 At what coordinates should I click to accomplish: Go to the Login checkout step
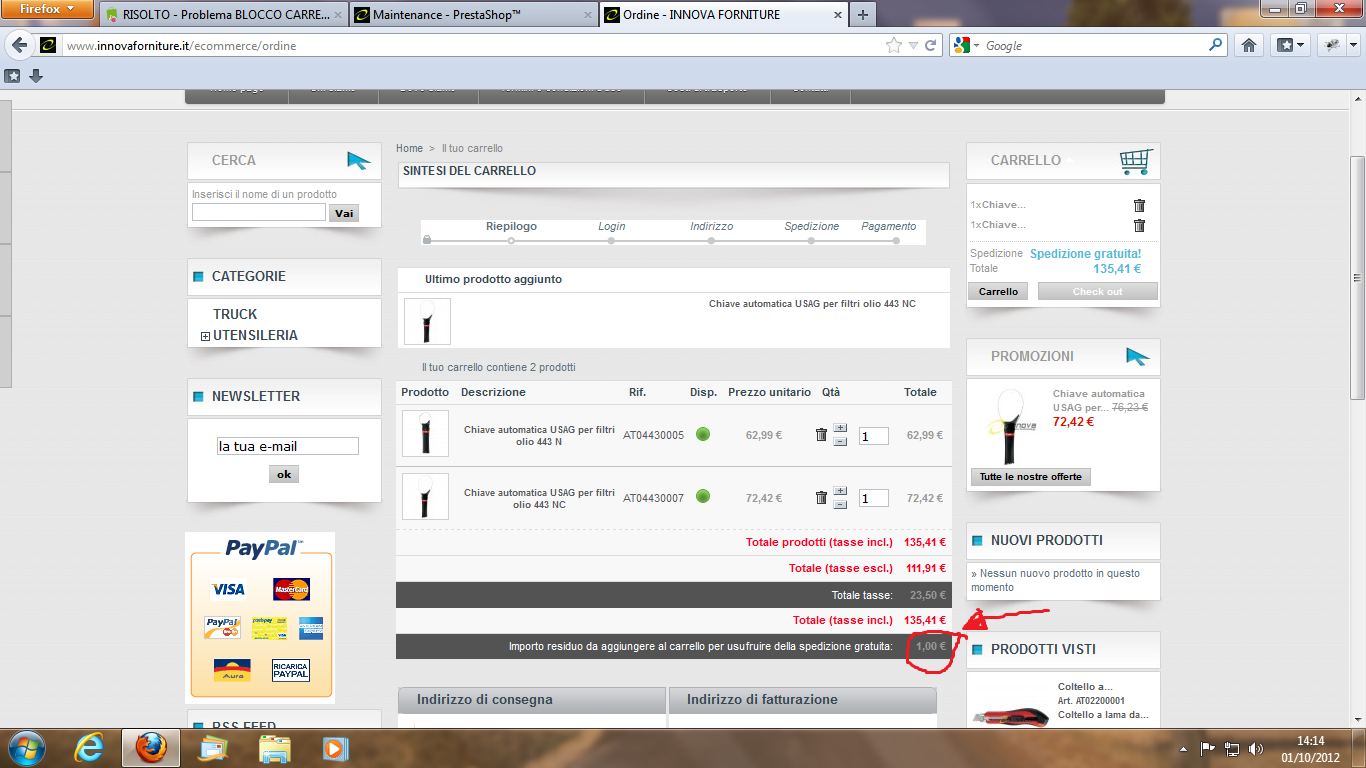tap(611, 227)
